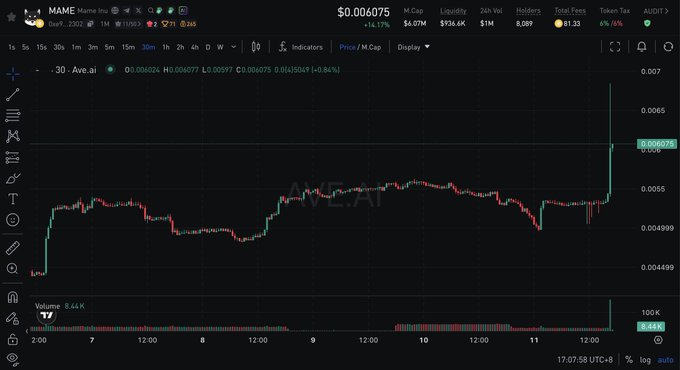Screen dimensions: 680x370
Task: Switch the price scale to percent mode
Action: point(629,360)
